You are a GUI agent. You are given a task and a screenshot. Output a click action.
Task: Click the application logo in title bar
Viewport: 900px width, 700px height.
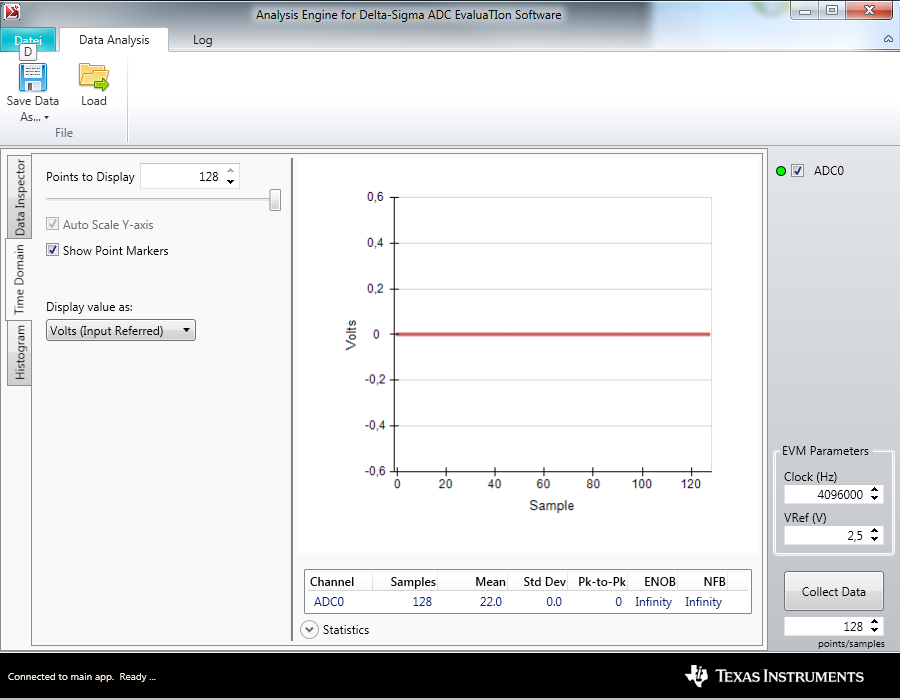point(11,11)
